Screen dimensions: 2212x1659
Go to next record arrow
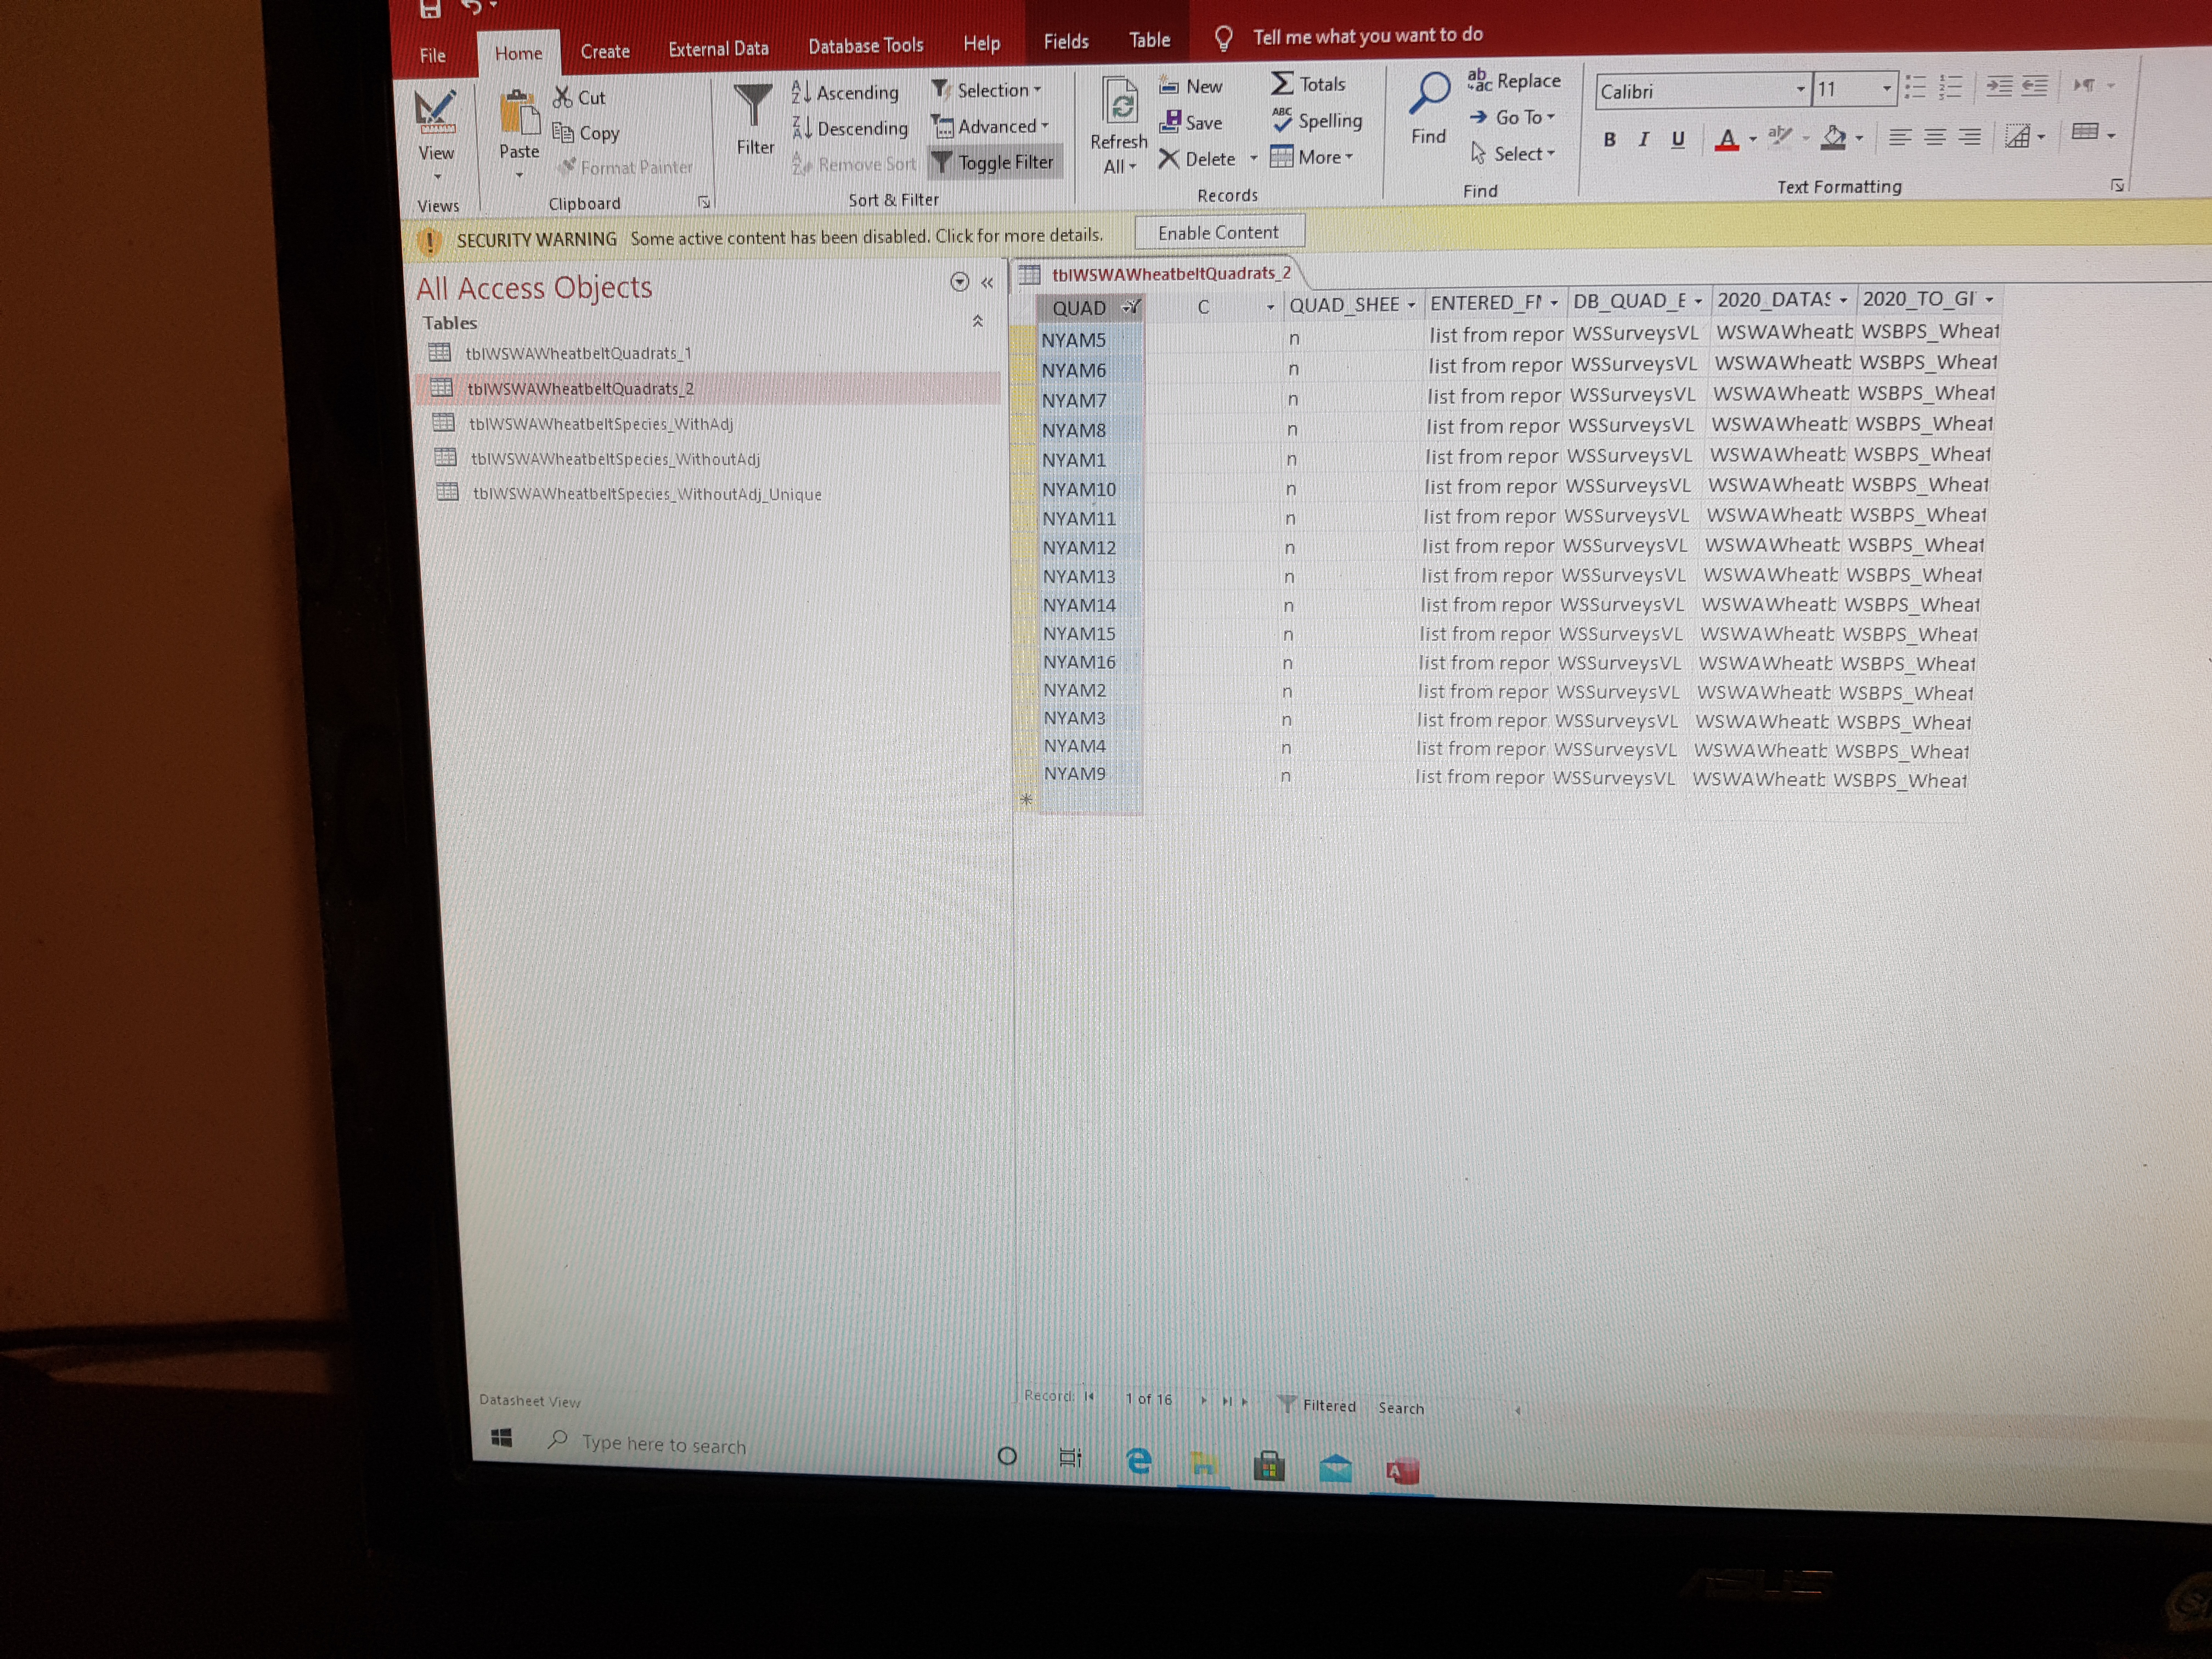(1204, 1400)
